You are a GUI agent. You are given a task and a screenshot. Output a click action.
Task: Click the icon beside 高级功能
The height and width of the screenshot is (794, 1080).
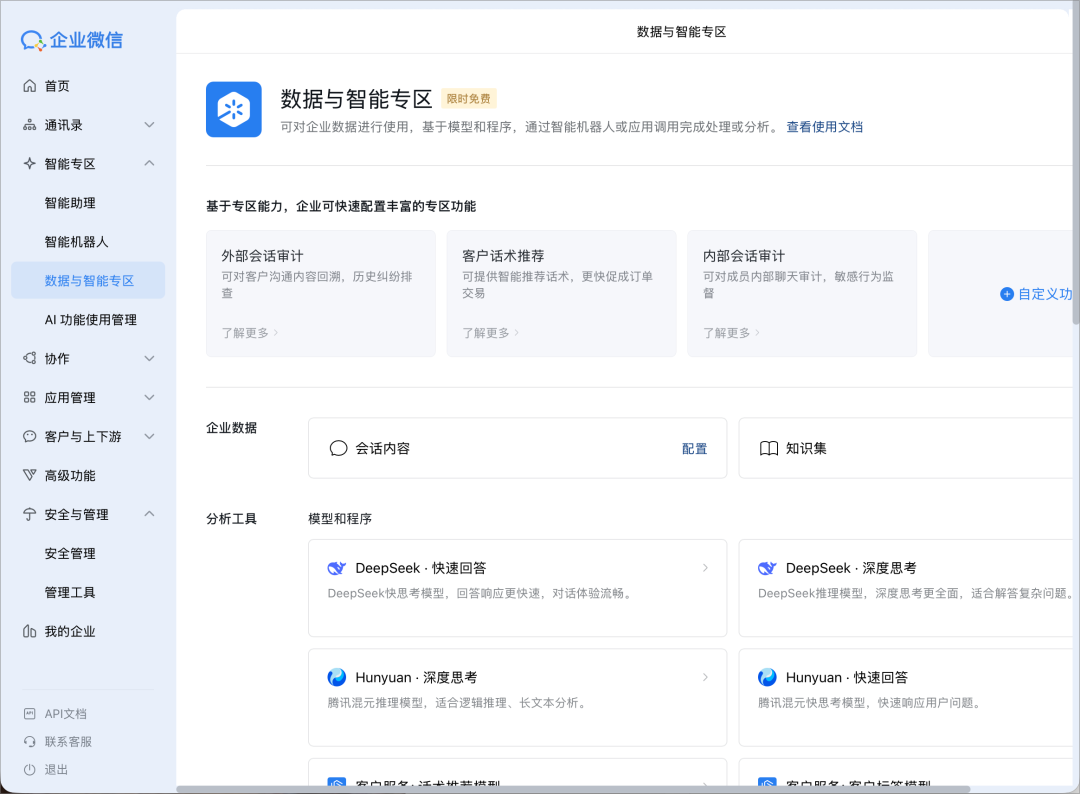click(x=30, y=475)
